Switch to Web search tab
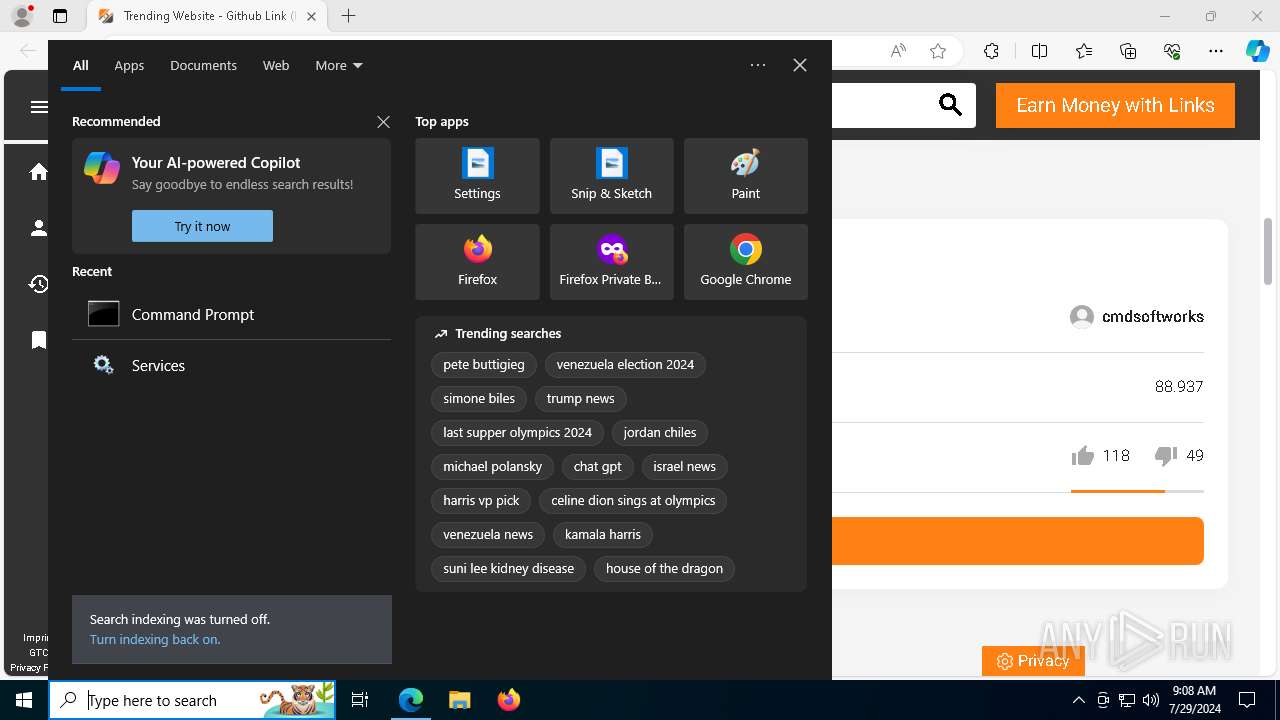The width and height of the screenshot is (1280, 720). 276,65
